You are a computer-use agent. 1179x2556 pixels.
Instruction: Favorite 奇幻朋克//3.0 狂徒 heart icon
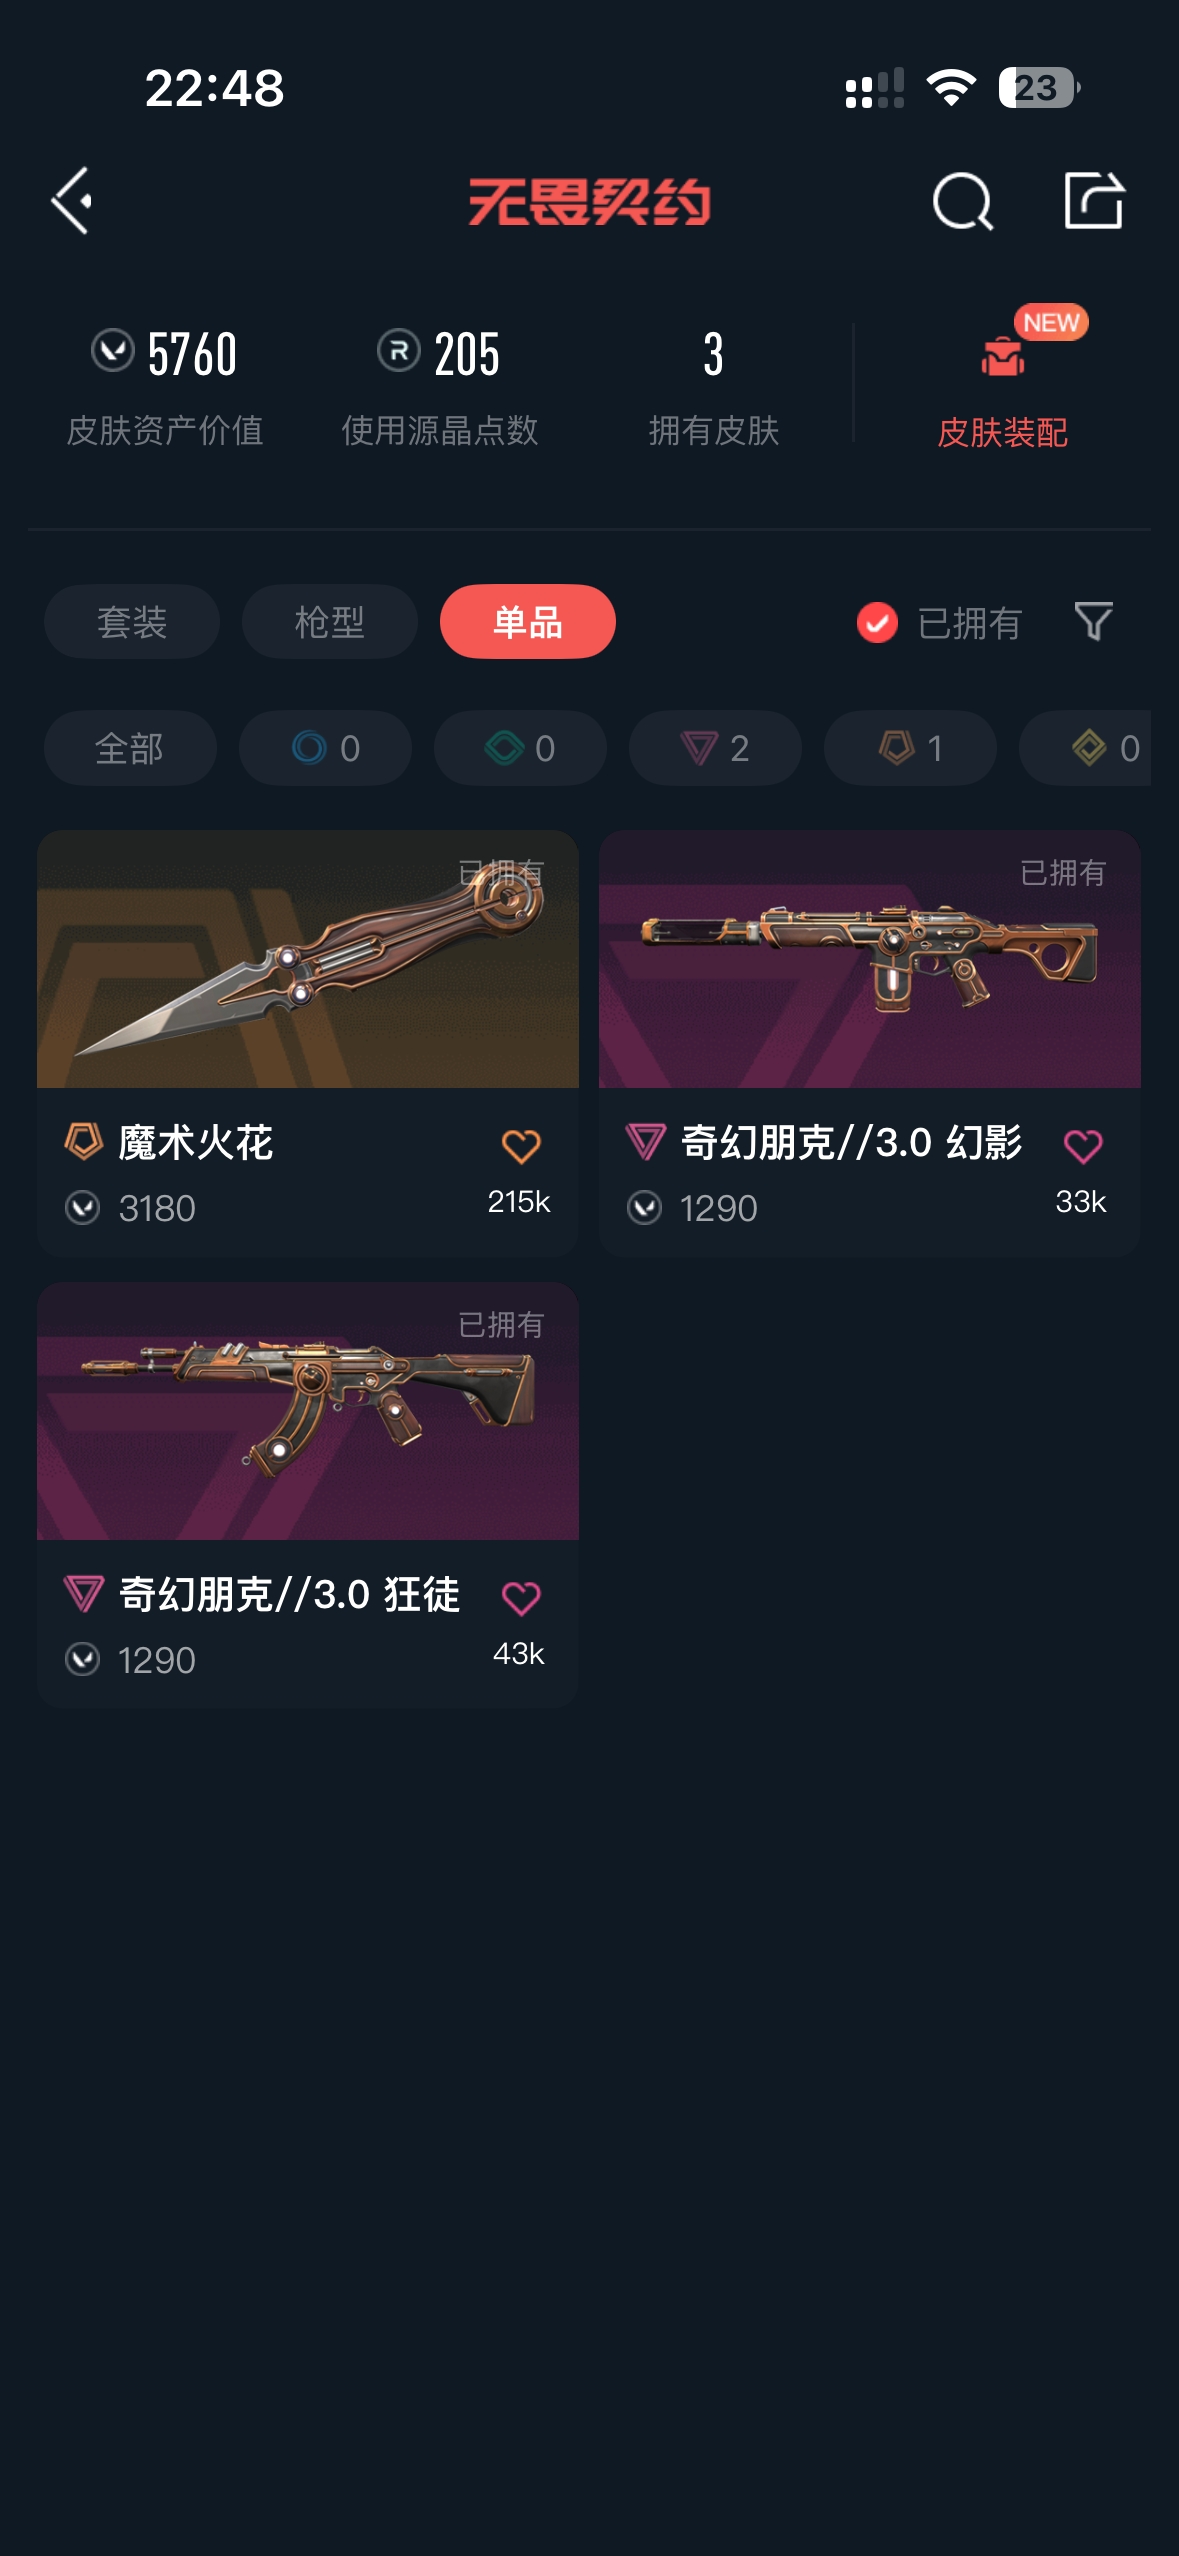tap(521, 1598)
